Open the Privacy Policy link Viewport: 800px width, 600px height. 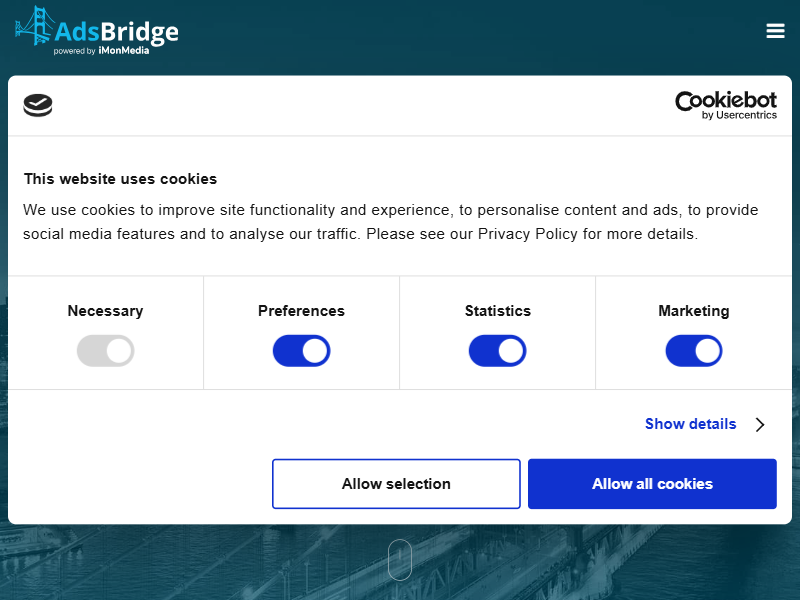tap(527, 234)
